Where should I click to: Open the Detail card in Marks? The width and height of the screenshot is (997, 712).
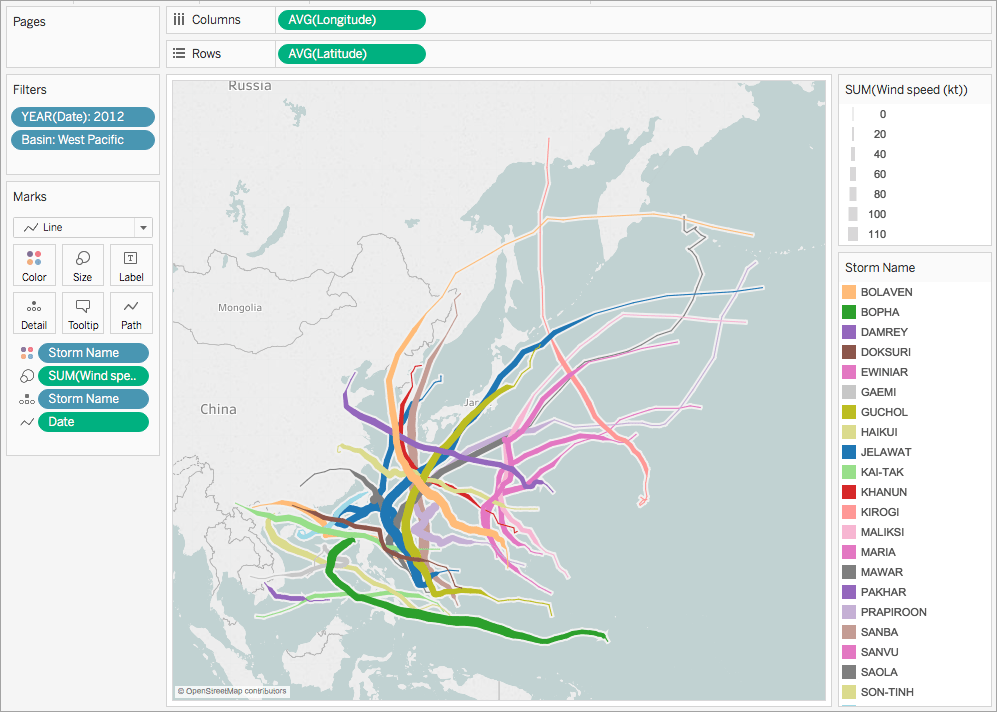pos(34,313)
